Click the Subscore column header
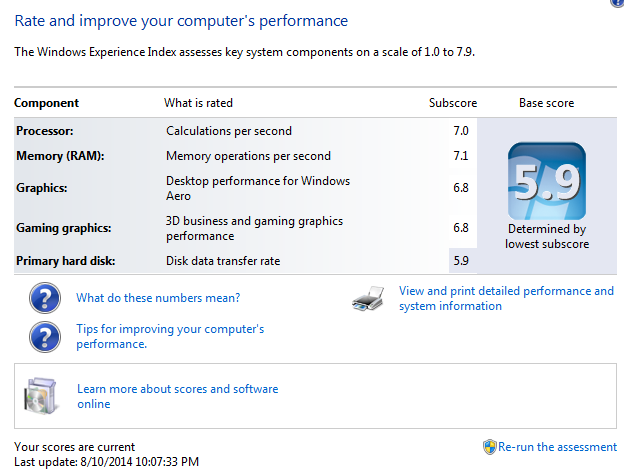Image resolution: width=624 pixels, height=472 pixels. 453,103
